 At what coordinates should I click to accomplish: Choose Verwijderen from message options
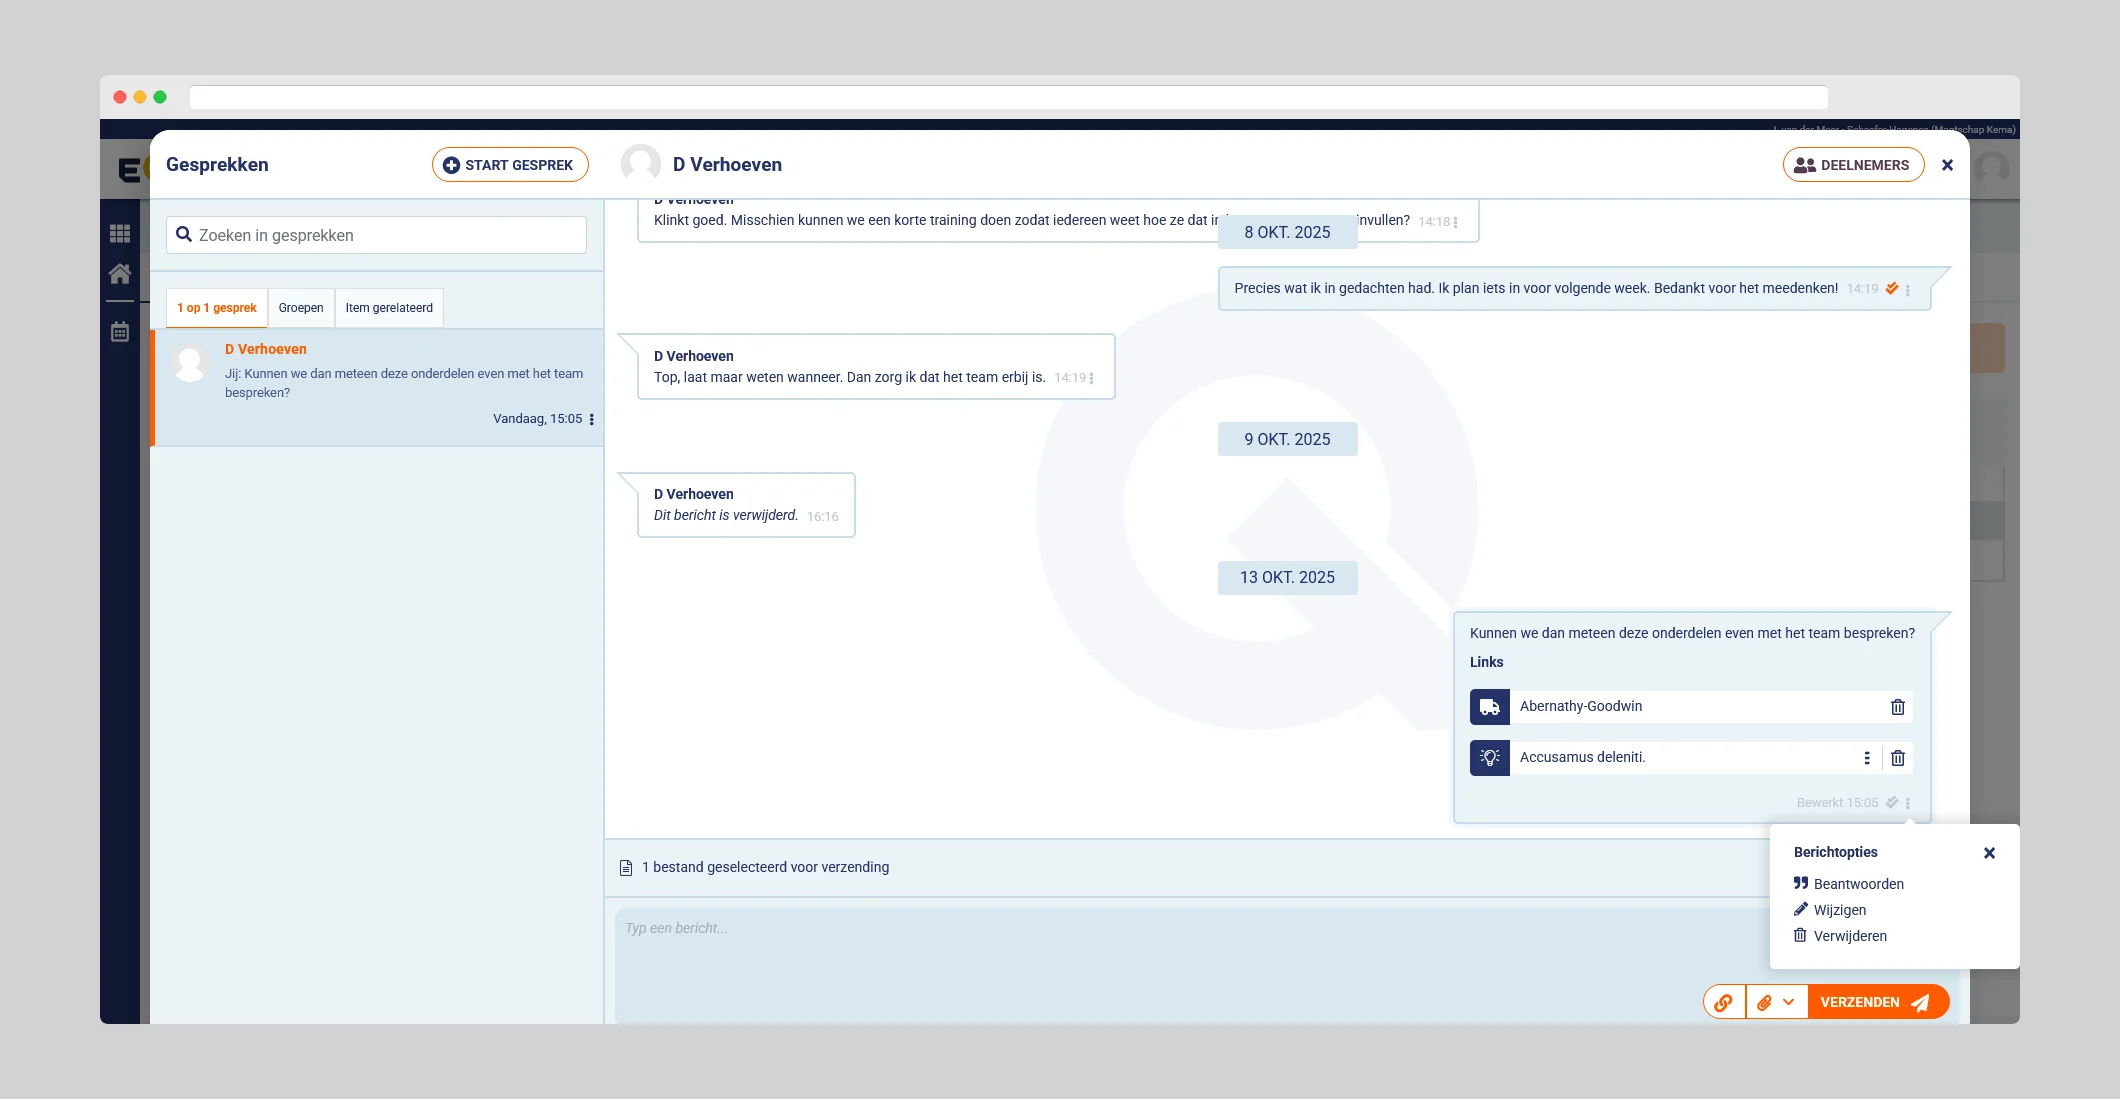click(x=1850, y=936)
